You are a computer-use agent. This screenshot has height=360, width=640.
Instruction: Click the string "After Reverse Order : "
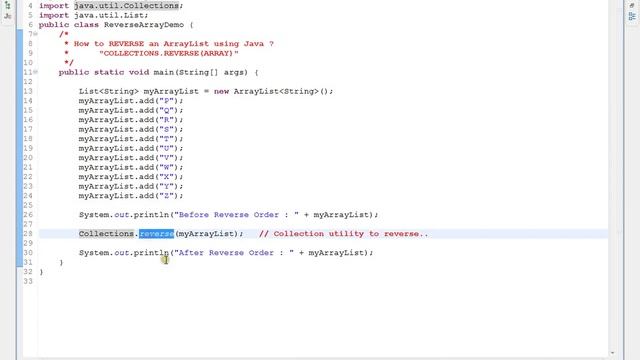[234, 253]
